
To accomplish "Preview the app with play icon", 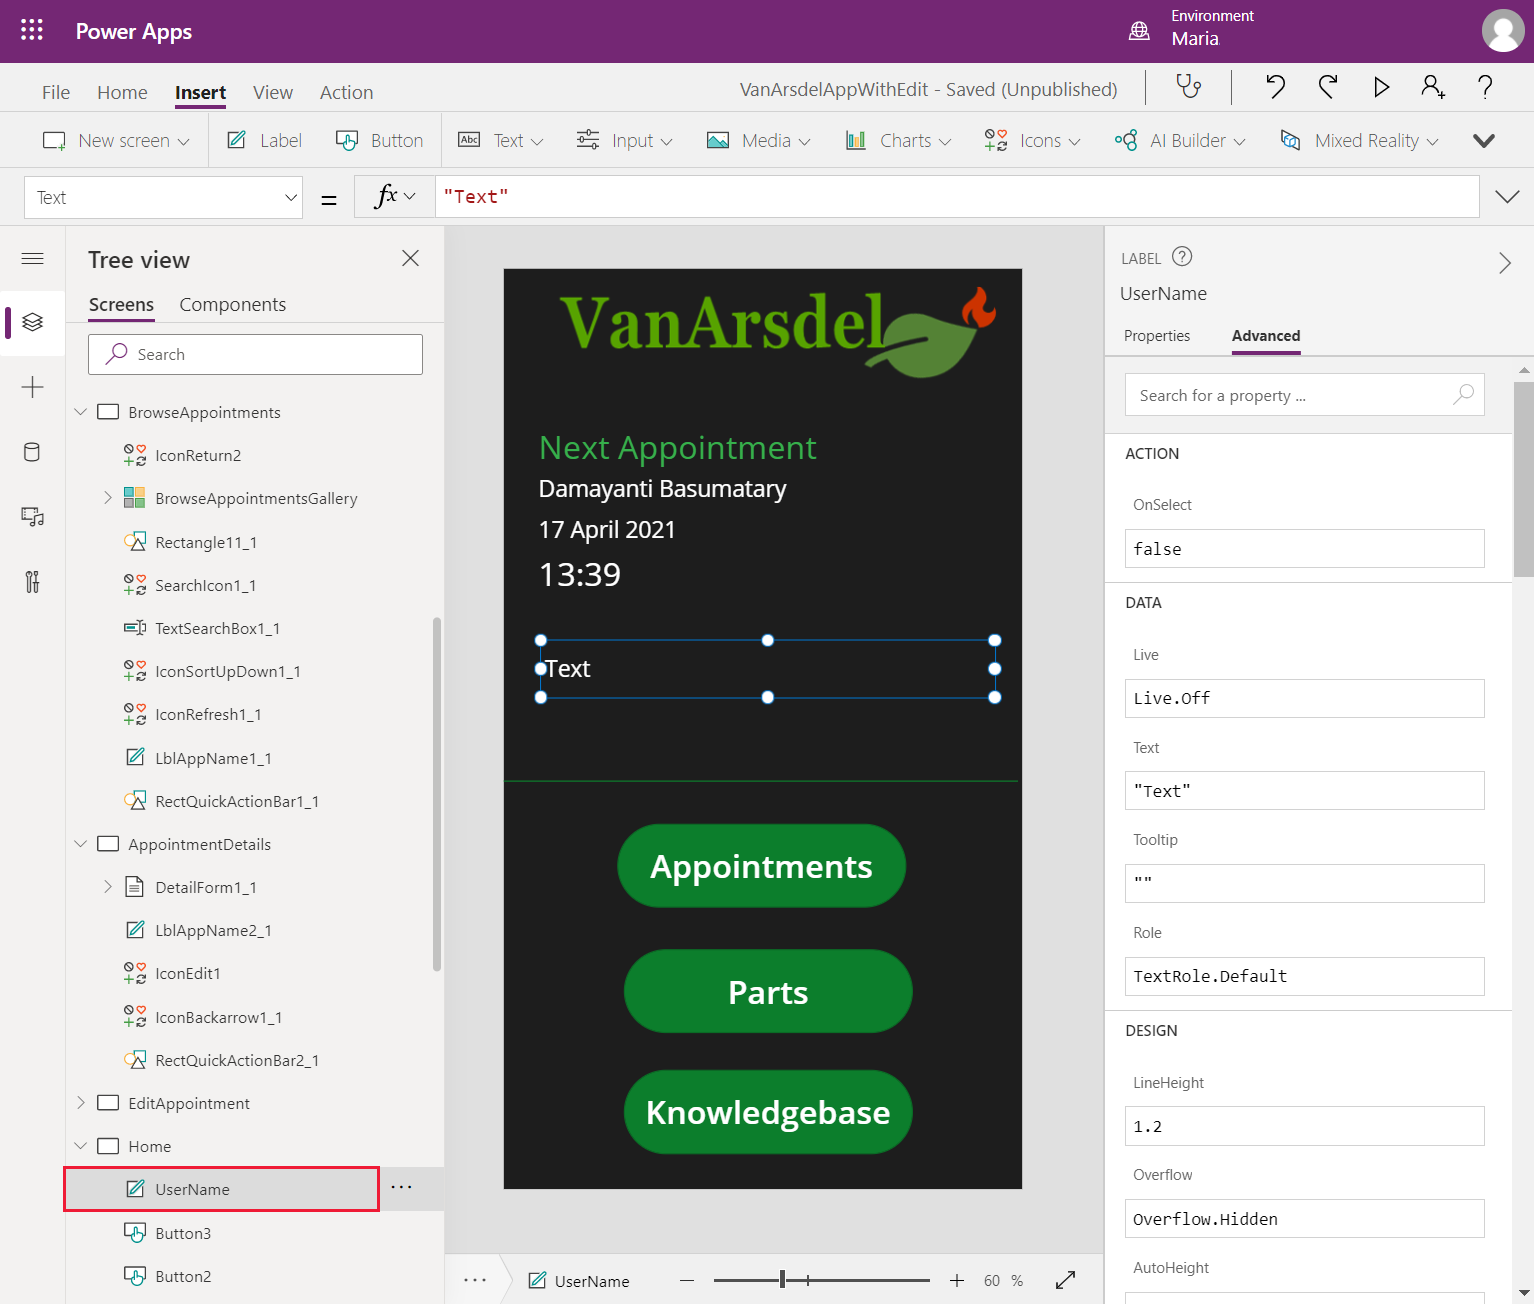I will coord(1381,87).
